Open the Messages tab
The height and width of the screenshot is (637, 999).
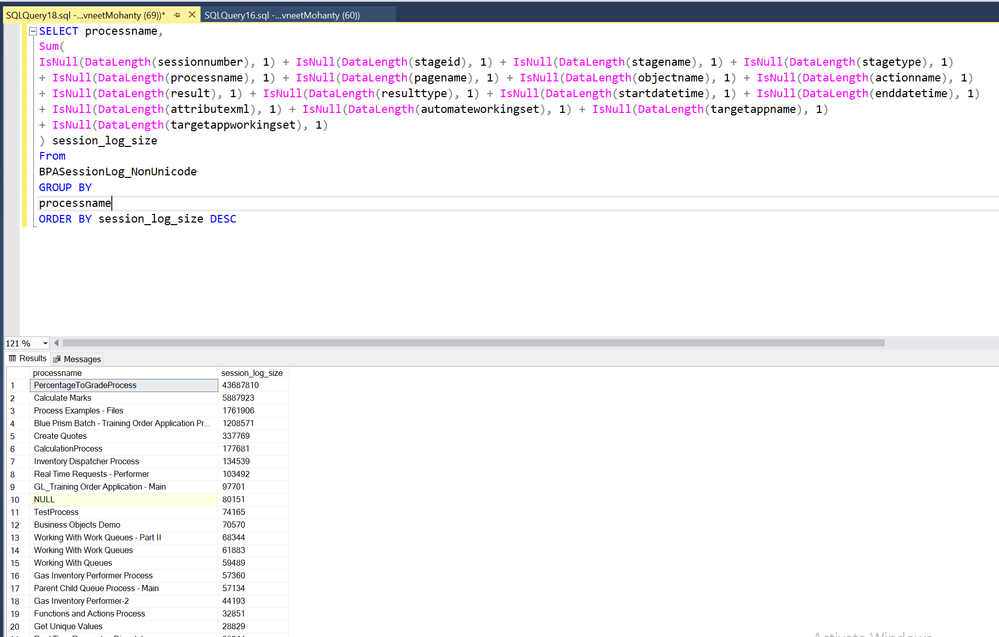point(77,359)
